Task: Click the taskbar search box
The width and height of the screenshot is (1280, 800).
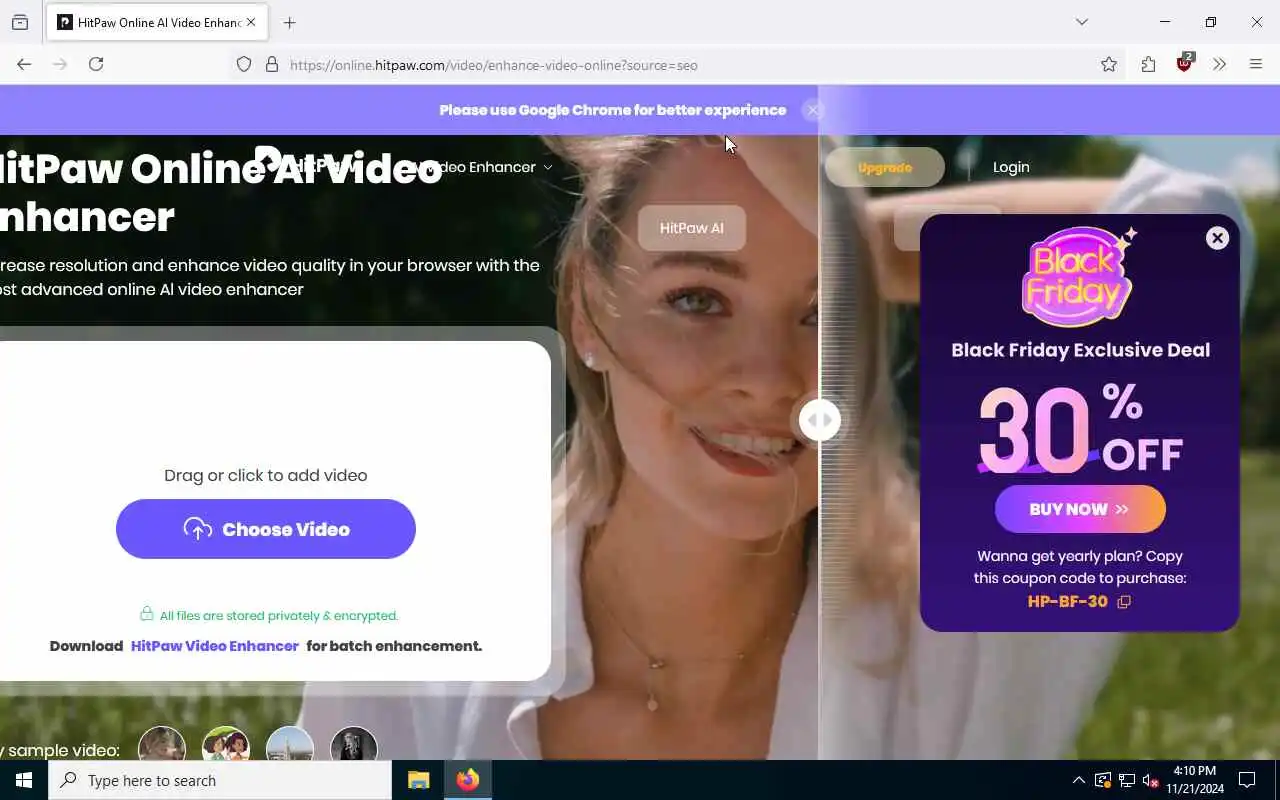Action: (220, 780)
